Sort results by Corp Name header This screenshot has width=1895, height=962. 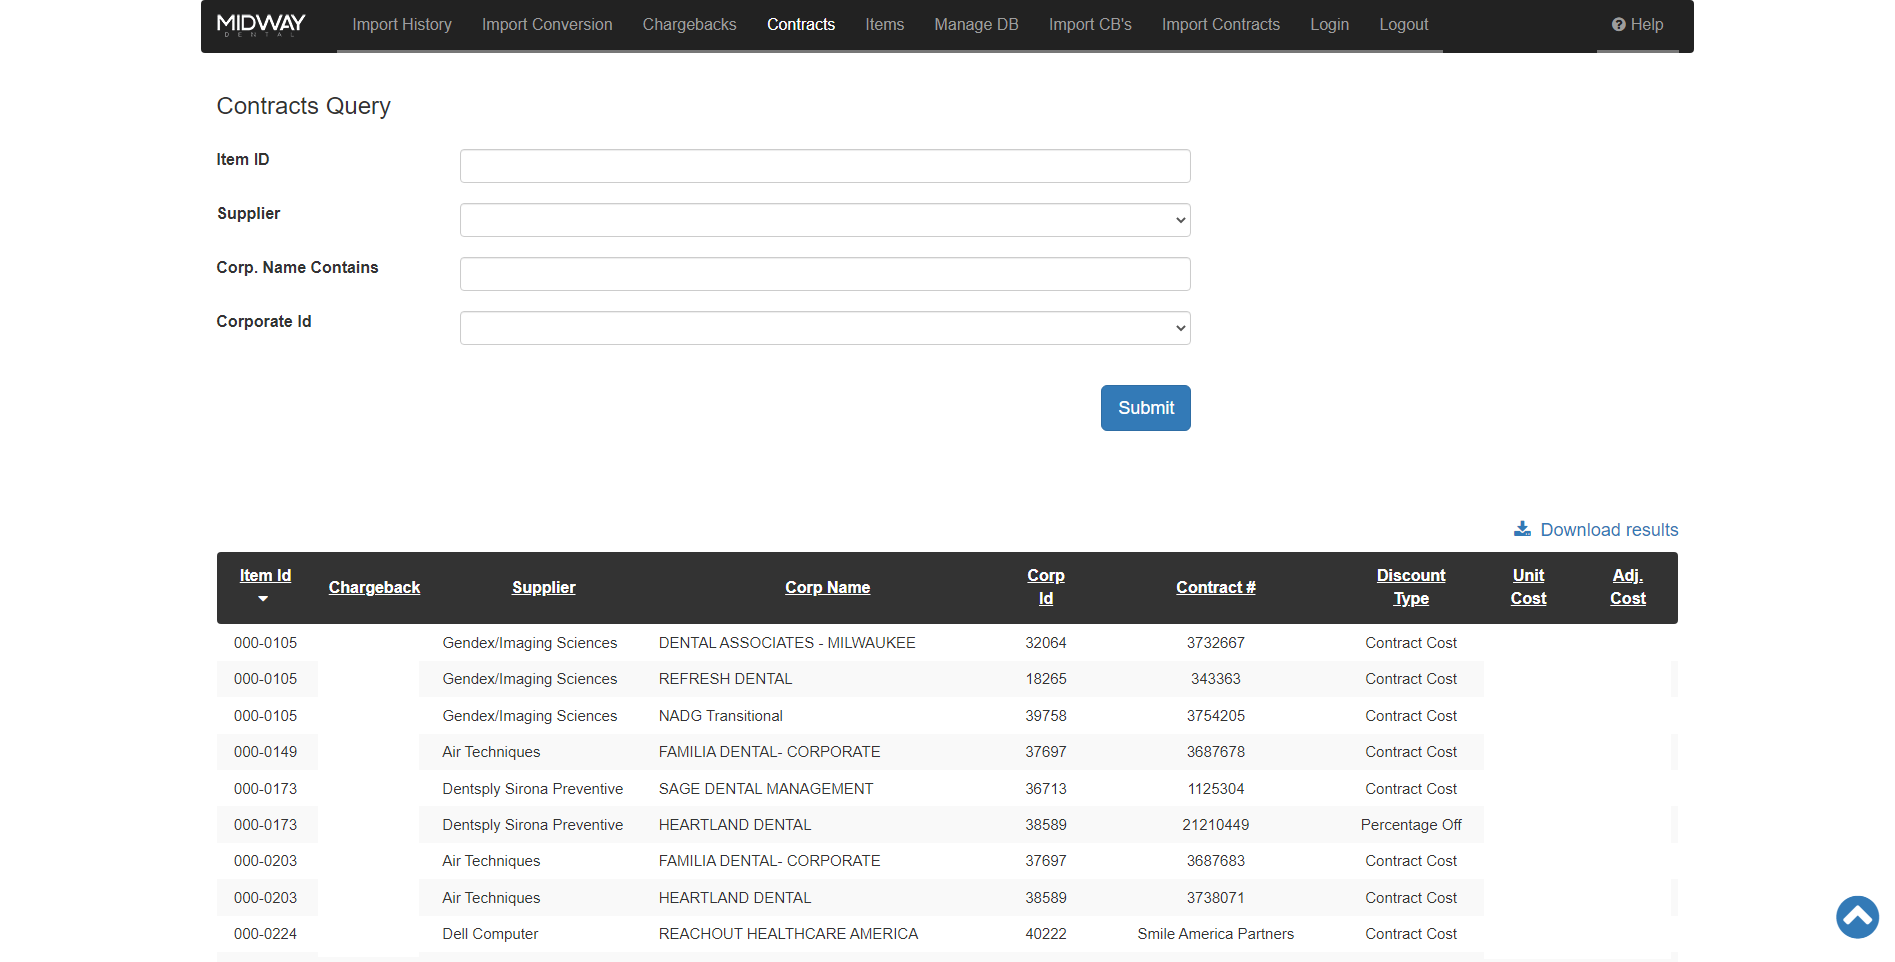[827, 588]
